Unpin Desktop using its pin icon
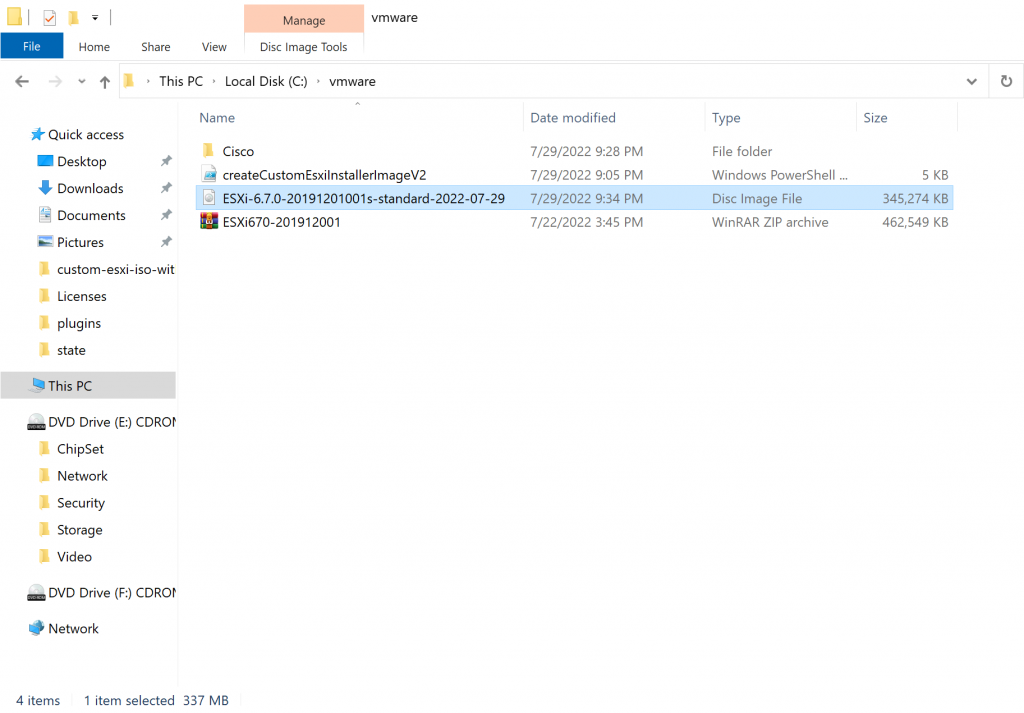 (167, 161)
